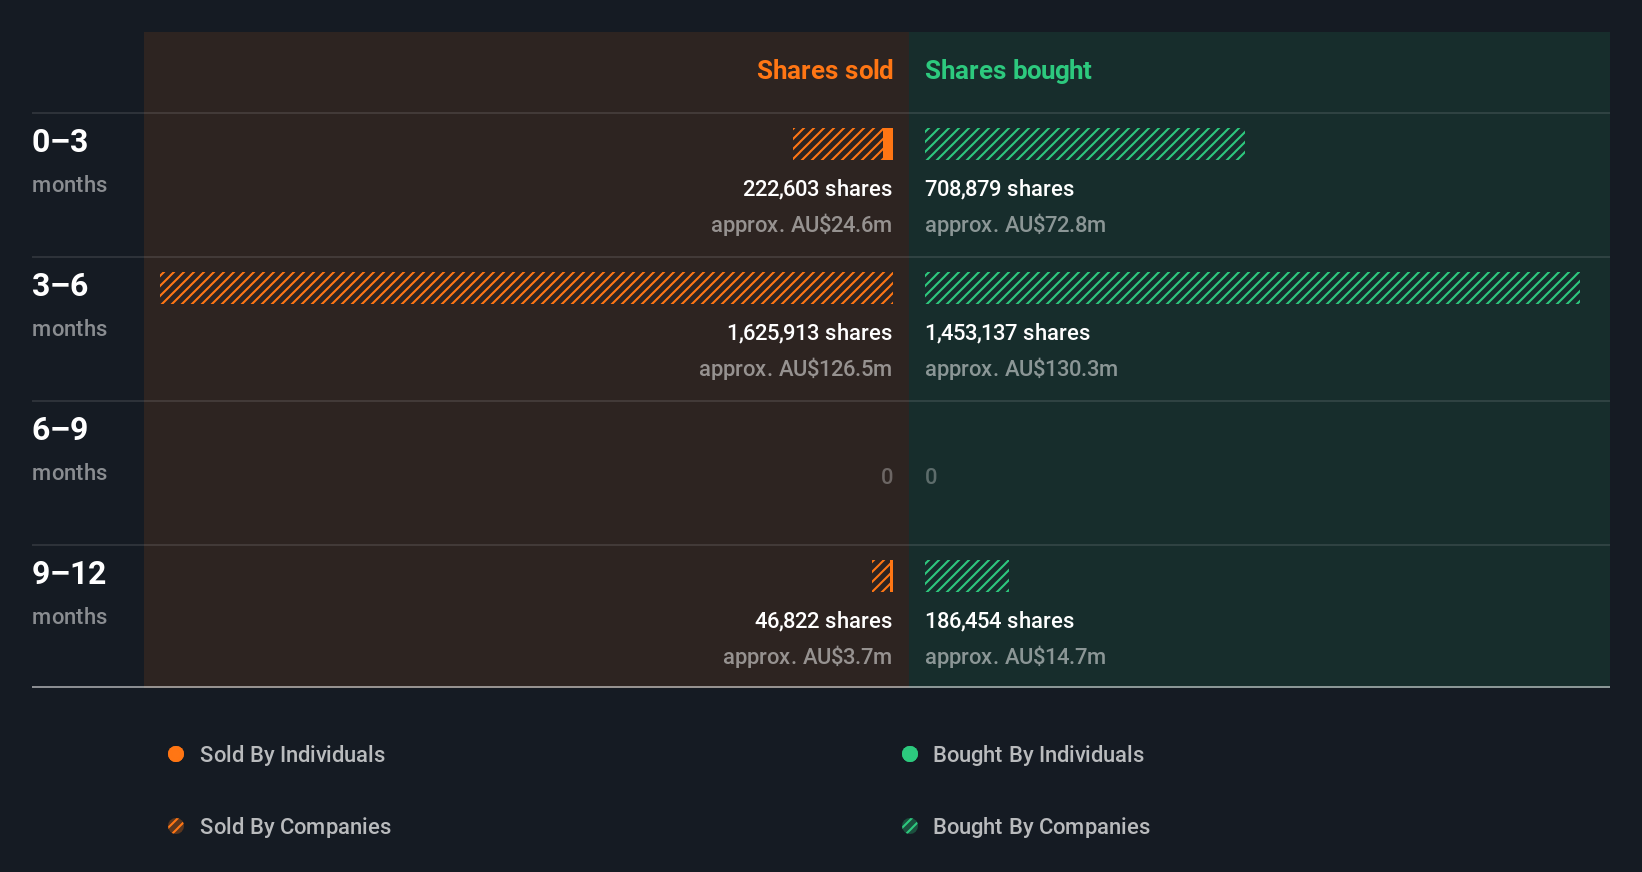Select the approx. AU$130.3m text
Screen dimensions: 1642x872
coord(1021,368)
